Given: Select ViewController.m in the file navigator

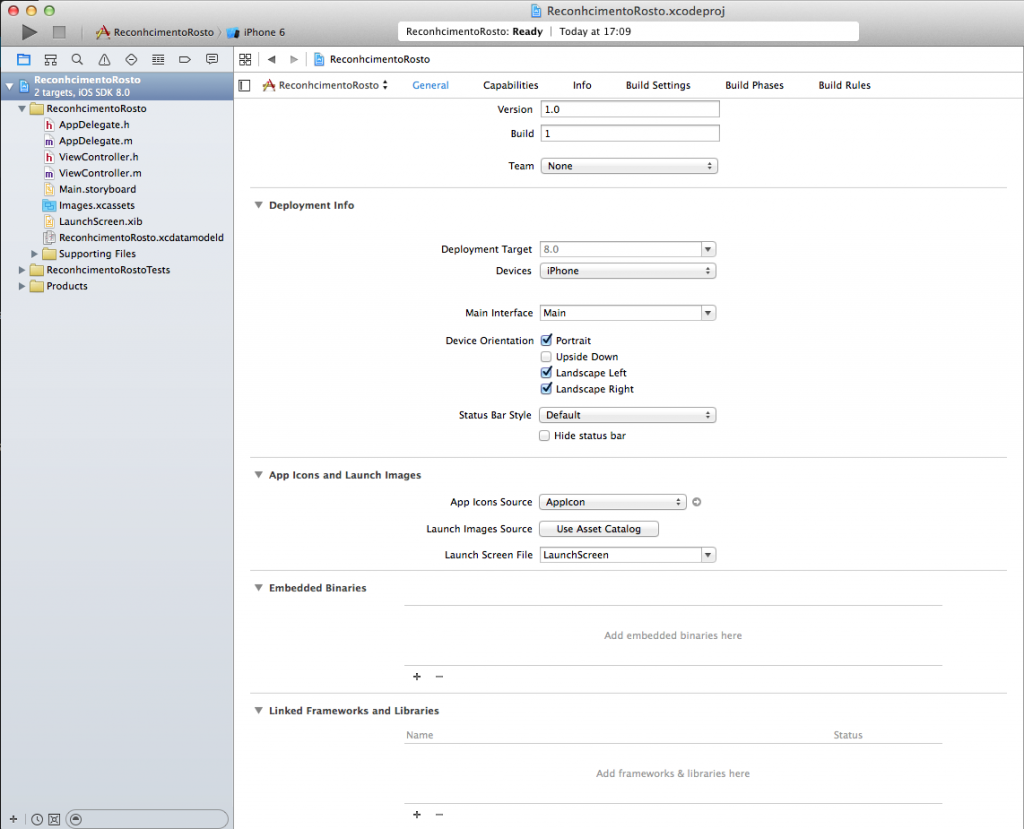Looking at the screenshot, I should [x=100, y=173].
